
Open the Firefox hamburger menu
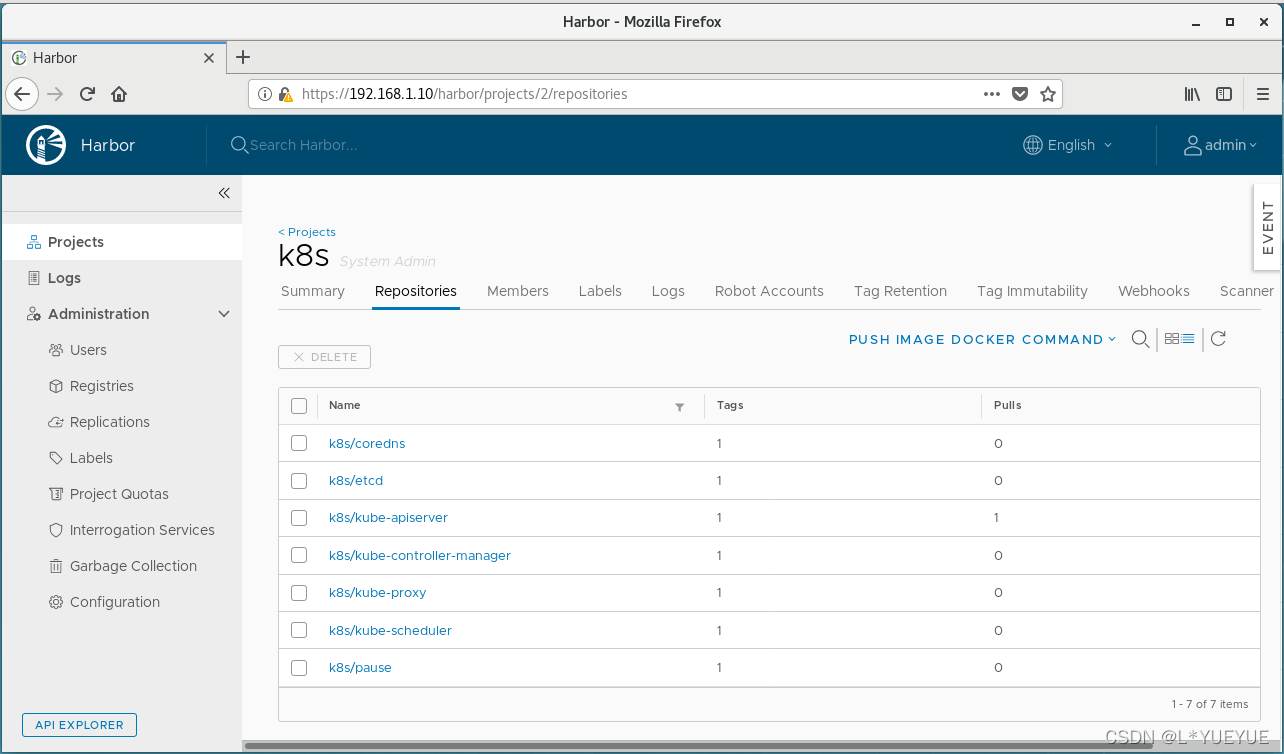click(x=1263, y=94)
